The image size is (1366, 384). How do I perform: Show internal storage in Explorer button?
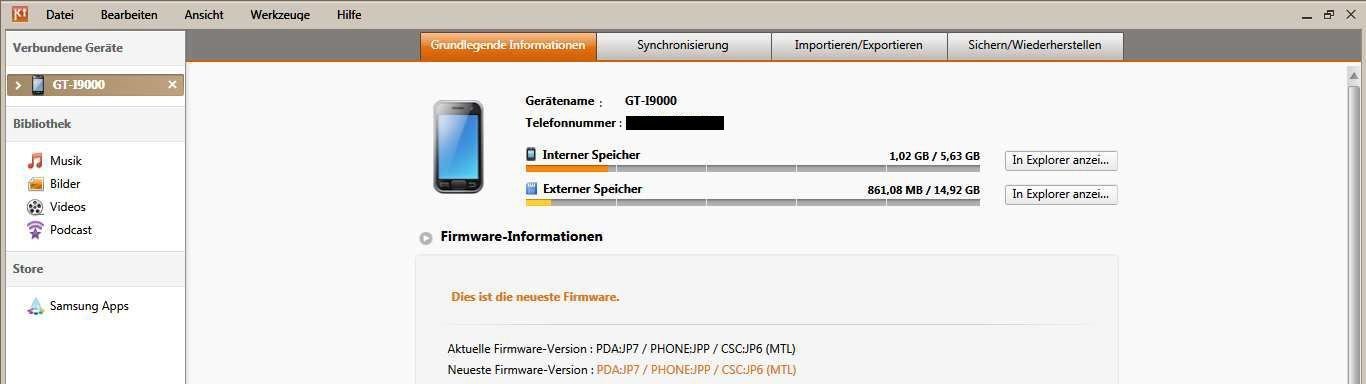(x=1061, y=161)
